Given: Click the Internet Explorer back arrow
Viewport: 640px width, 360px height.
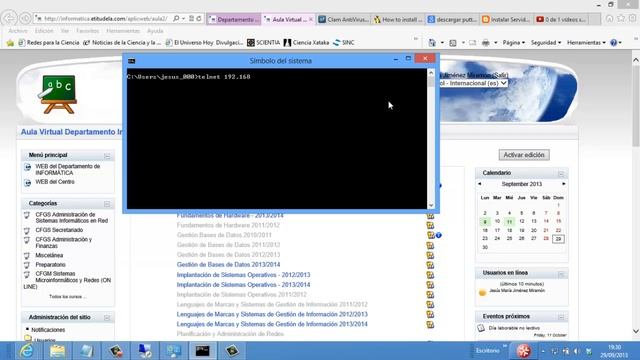Looking at the screenshot, I should point(9,18).
